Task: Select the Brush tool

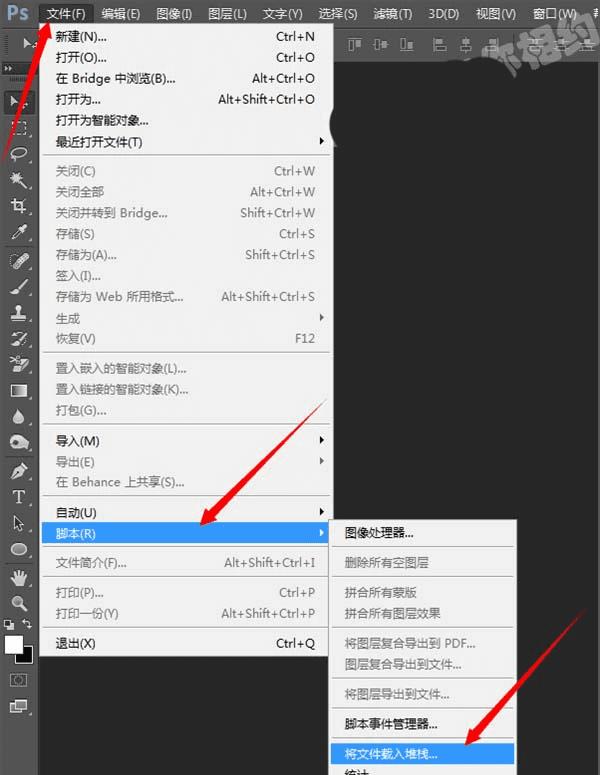Action: click(x=19, y=287)
